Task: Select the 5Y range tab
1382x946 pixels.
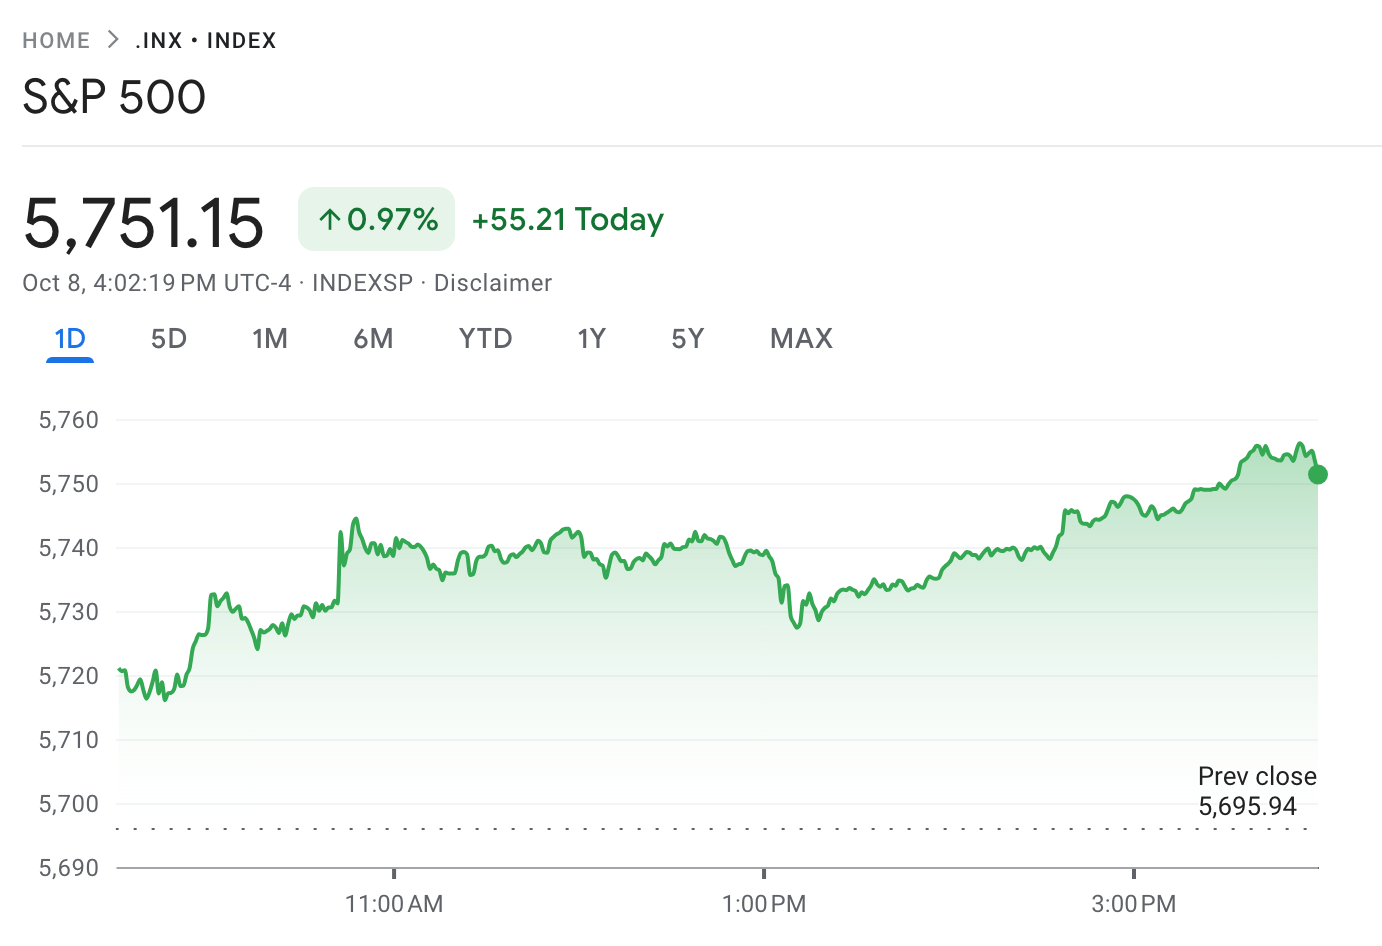Action: click(688, 339)
